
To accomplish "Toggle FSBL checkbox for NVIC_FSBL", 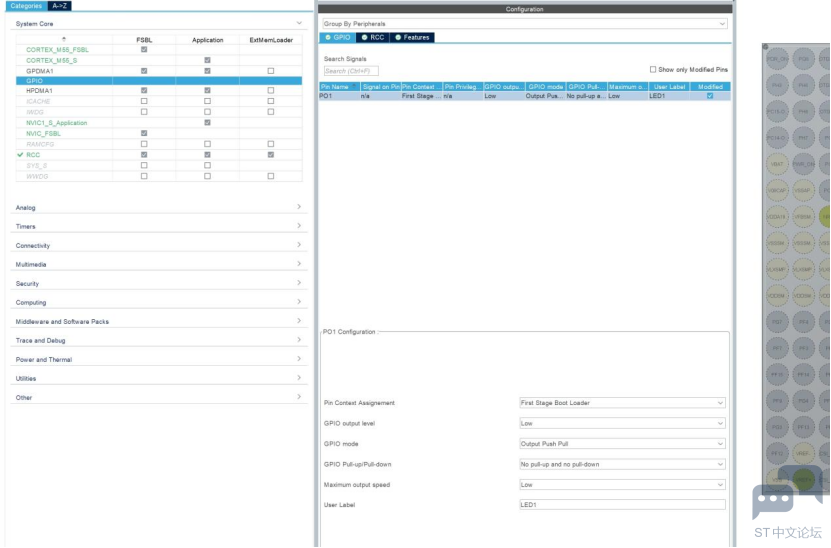I will pyautogui.click(x=144, y=133).
